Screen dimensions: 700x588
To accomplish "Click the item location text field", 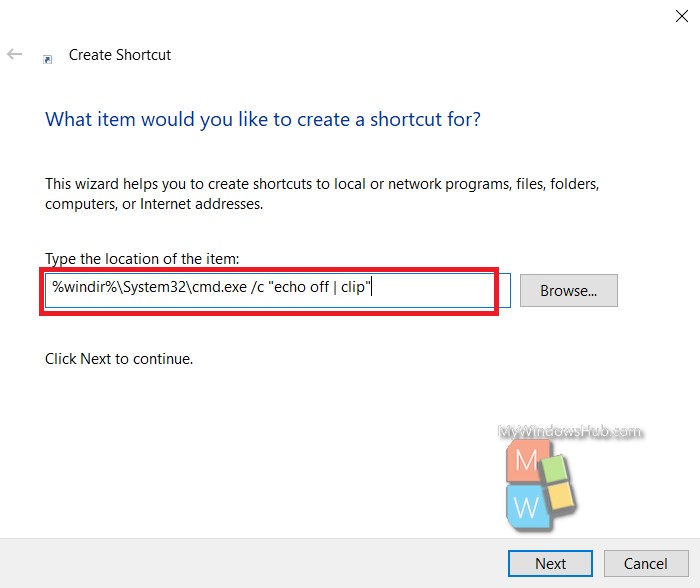I will tap(278, 290).
